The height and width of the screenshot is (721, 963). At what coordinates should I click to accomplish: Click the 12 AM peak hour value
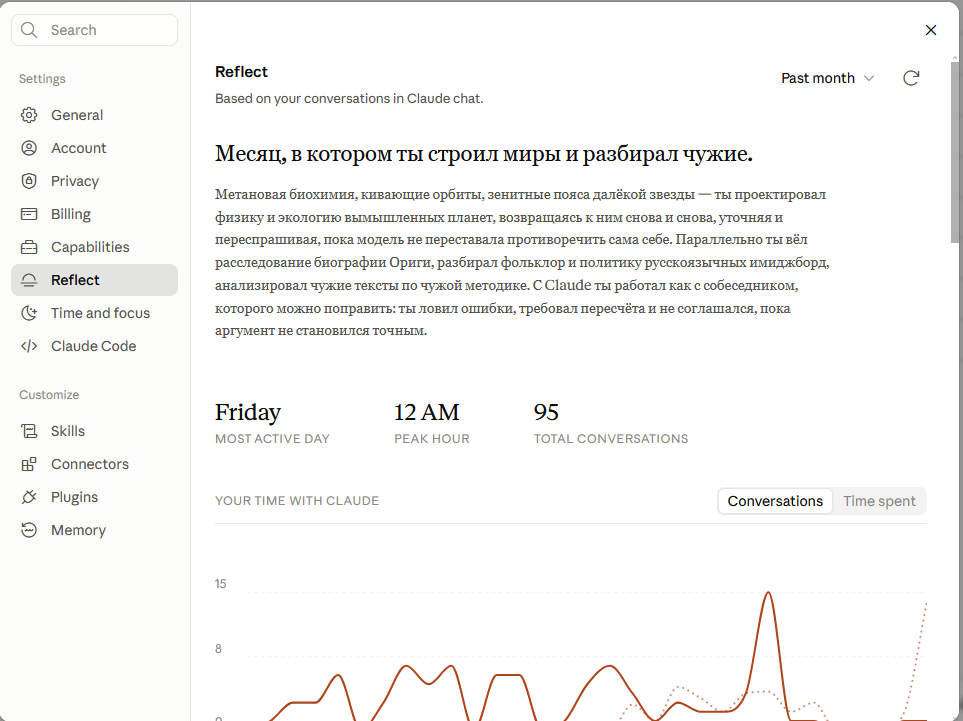[427, 412]
